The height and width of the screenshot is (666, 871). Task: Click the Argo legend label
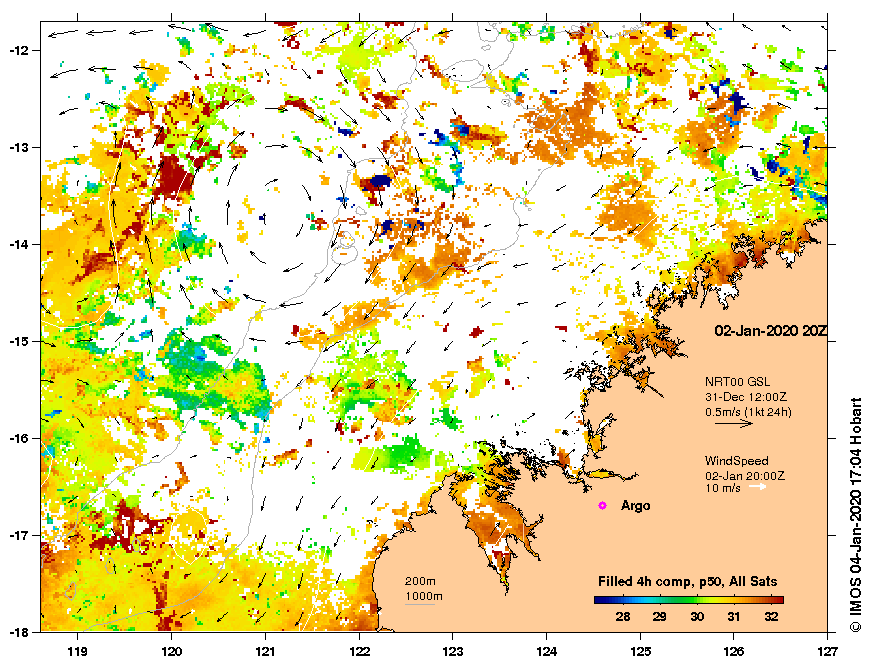coord(635,506)
